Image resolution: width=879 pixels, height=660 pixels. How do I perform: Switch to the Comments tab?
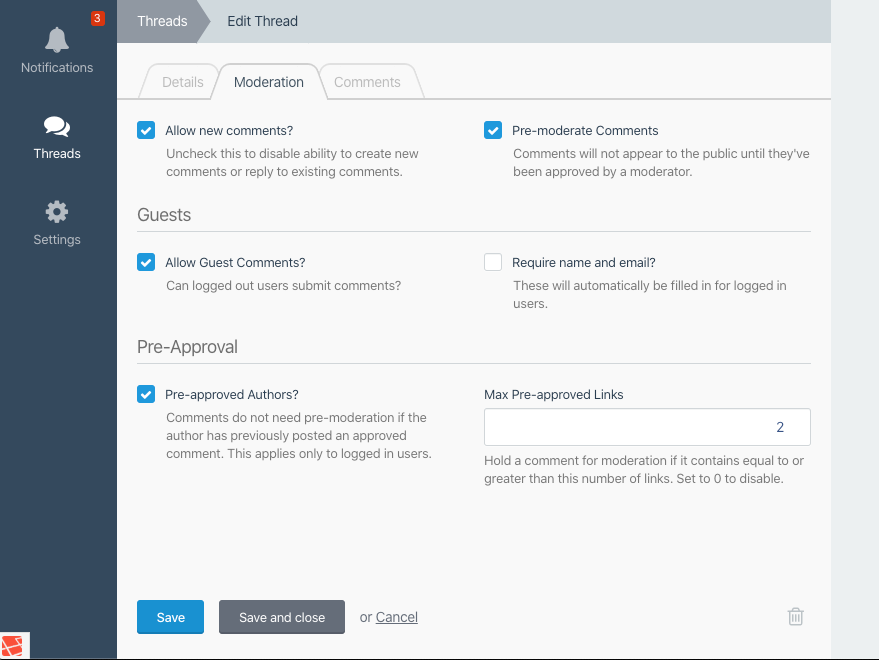point(367,82)
